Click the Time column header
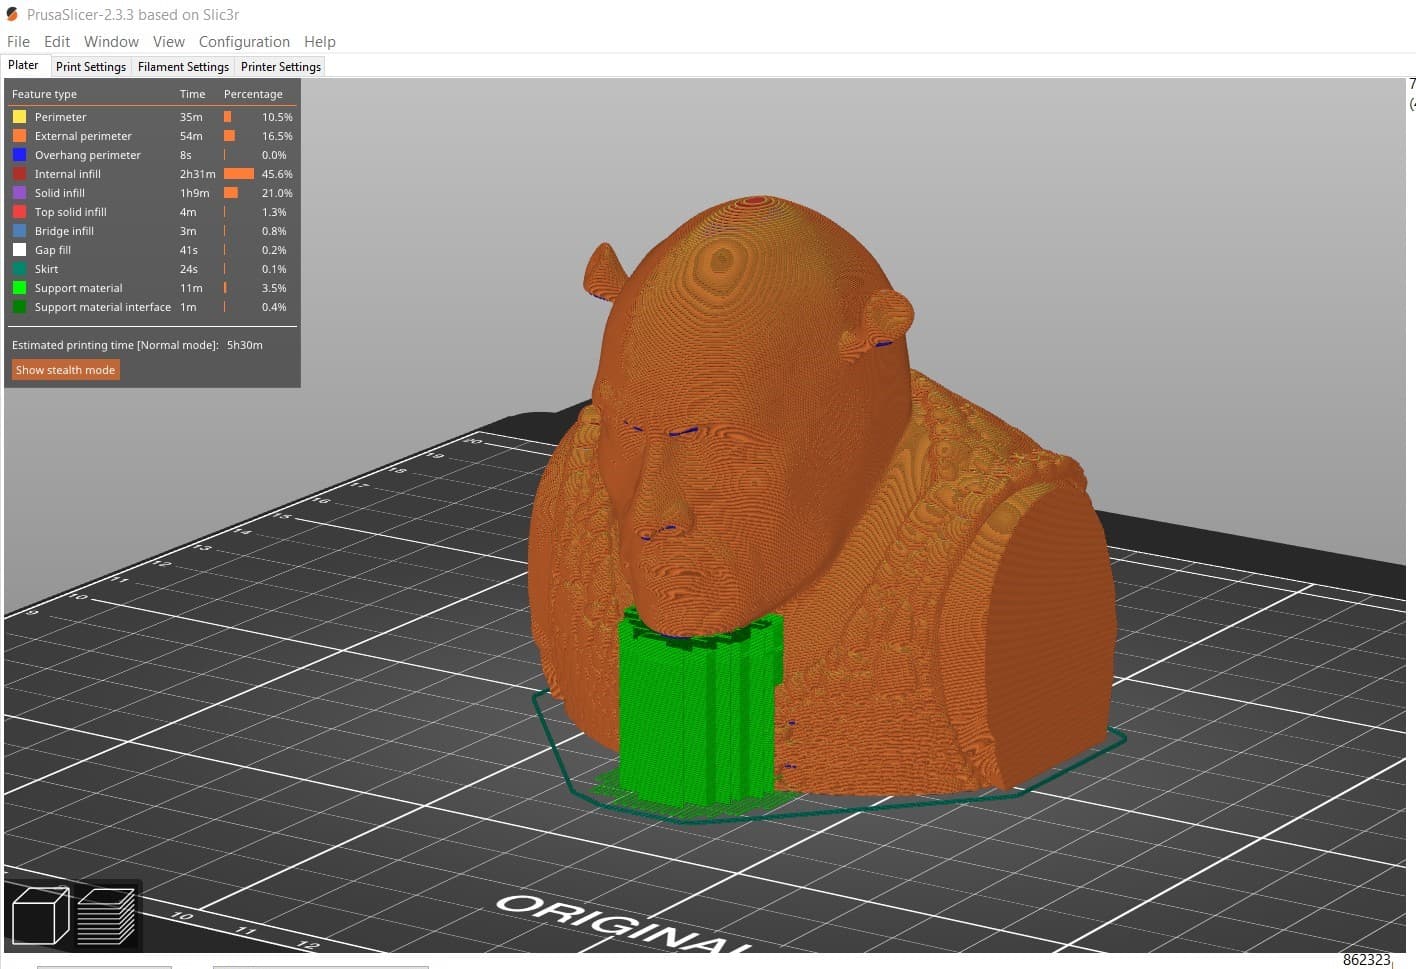1416x969 pixels. coord(192,94)
